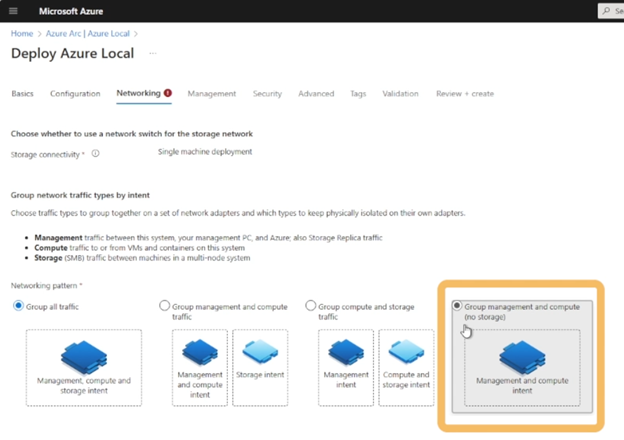Click the Networking tab error badge
The image size is (624, 440).
click(x=168, y=93)
